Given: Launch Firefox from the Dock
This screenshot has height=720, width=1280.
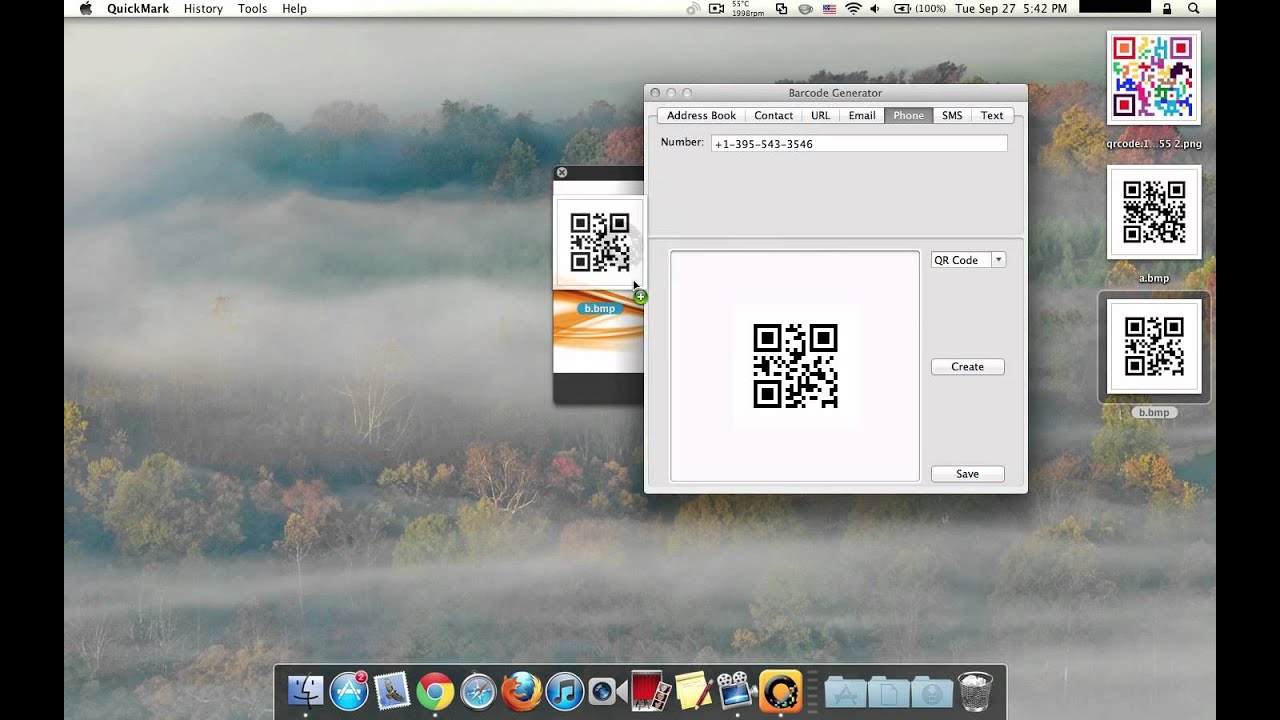Looking at the screenshot, I should (521, 691).
